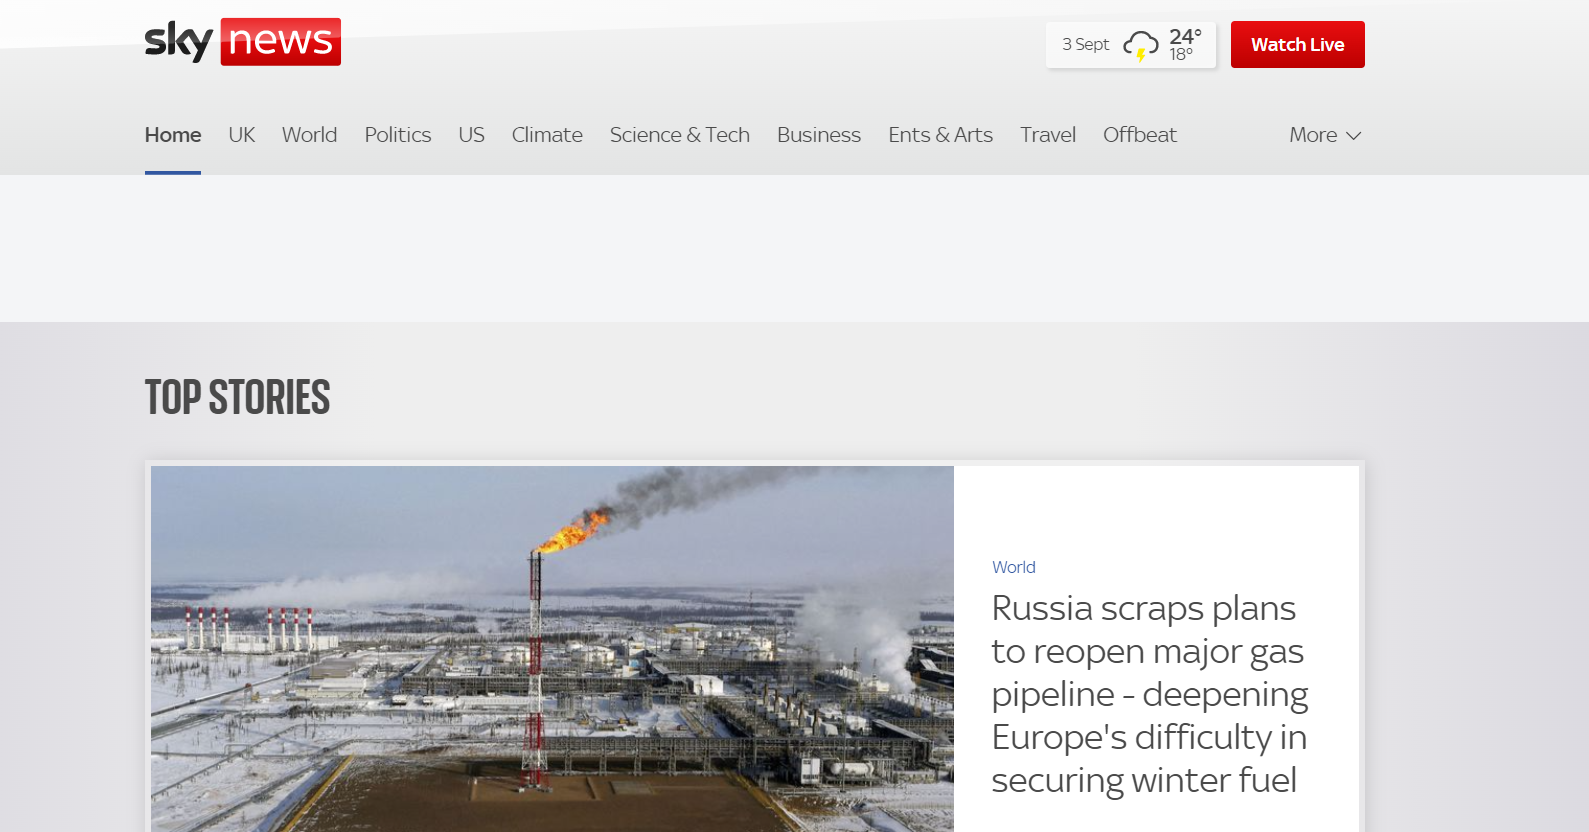The width and height of the screenshot is (1589, 832).
Task: Open the gas flare story thumbnail
Action: coord(552,649)
